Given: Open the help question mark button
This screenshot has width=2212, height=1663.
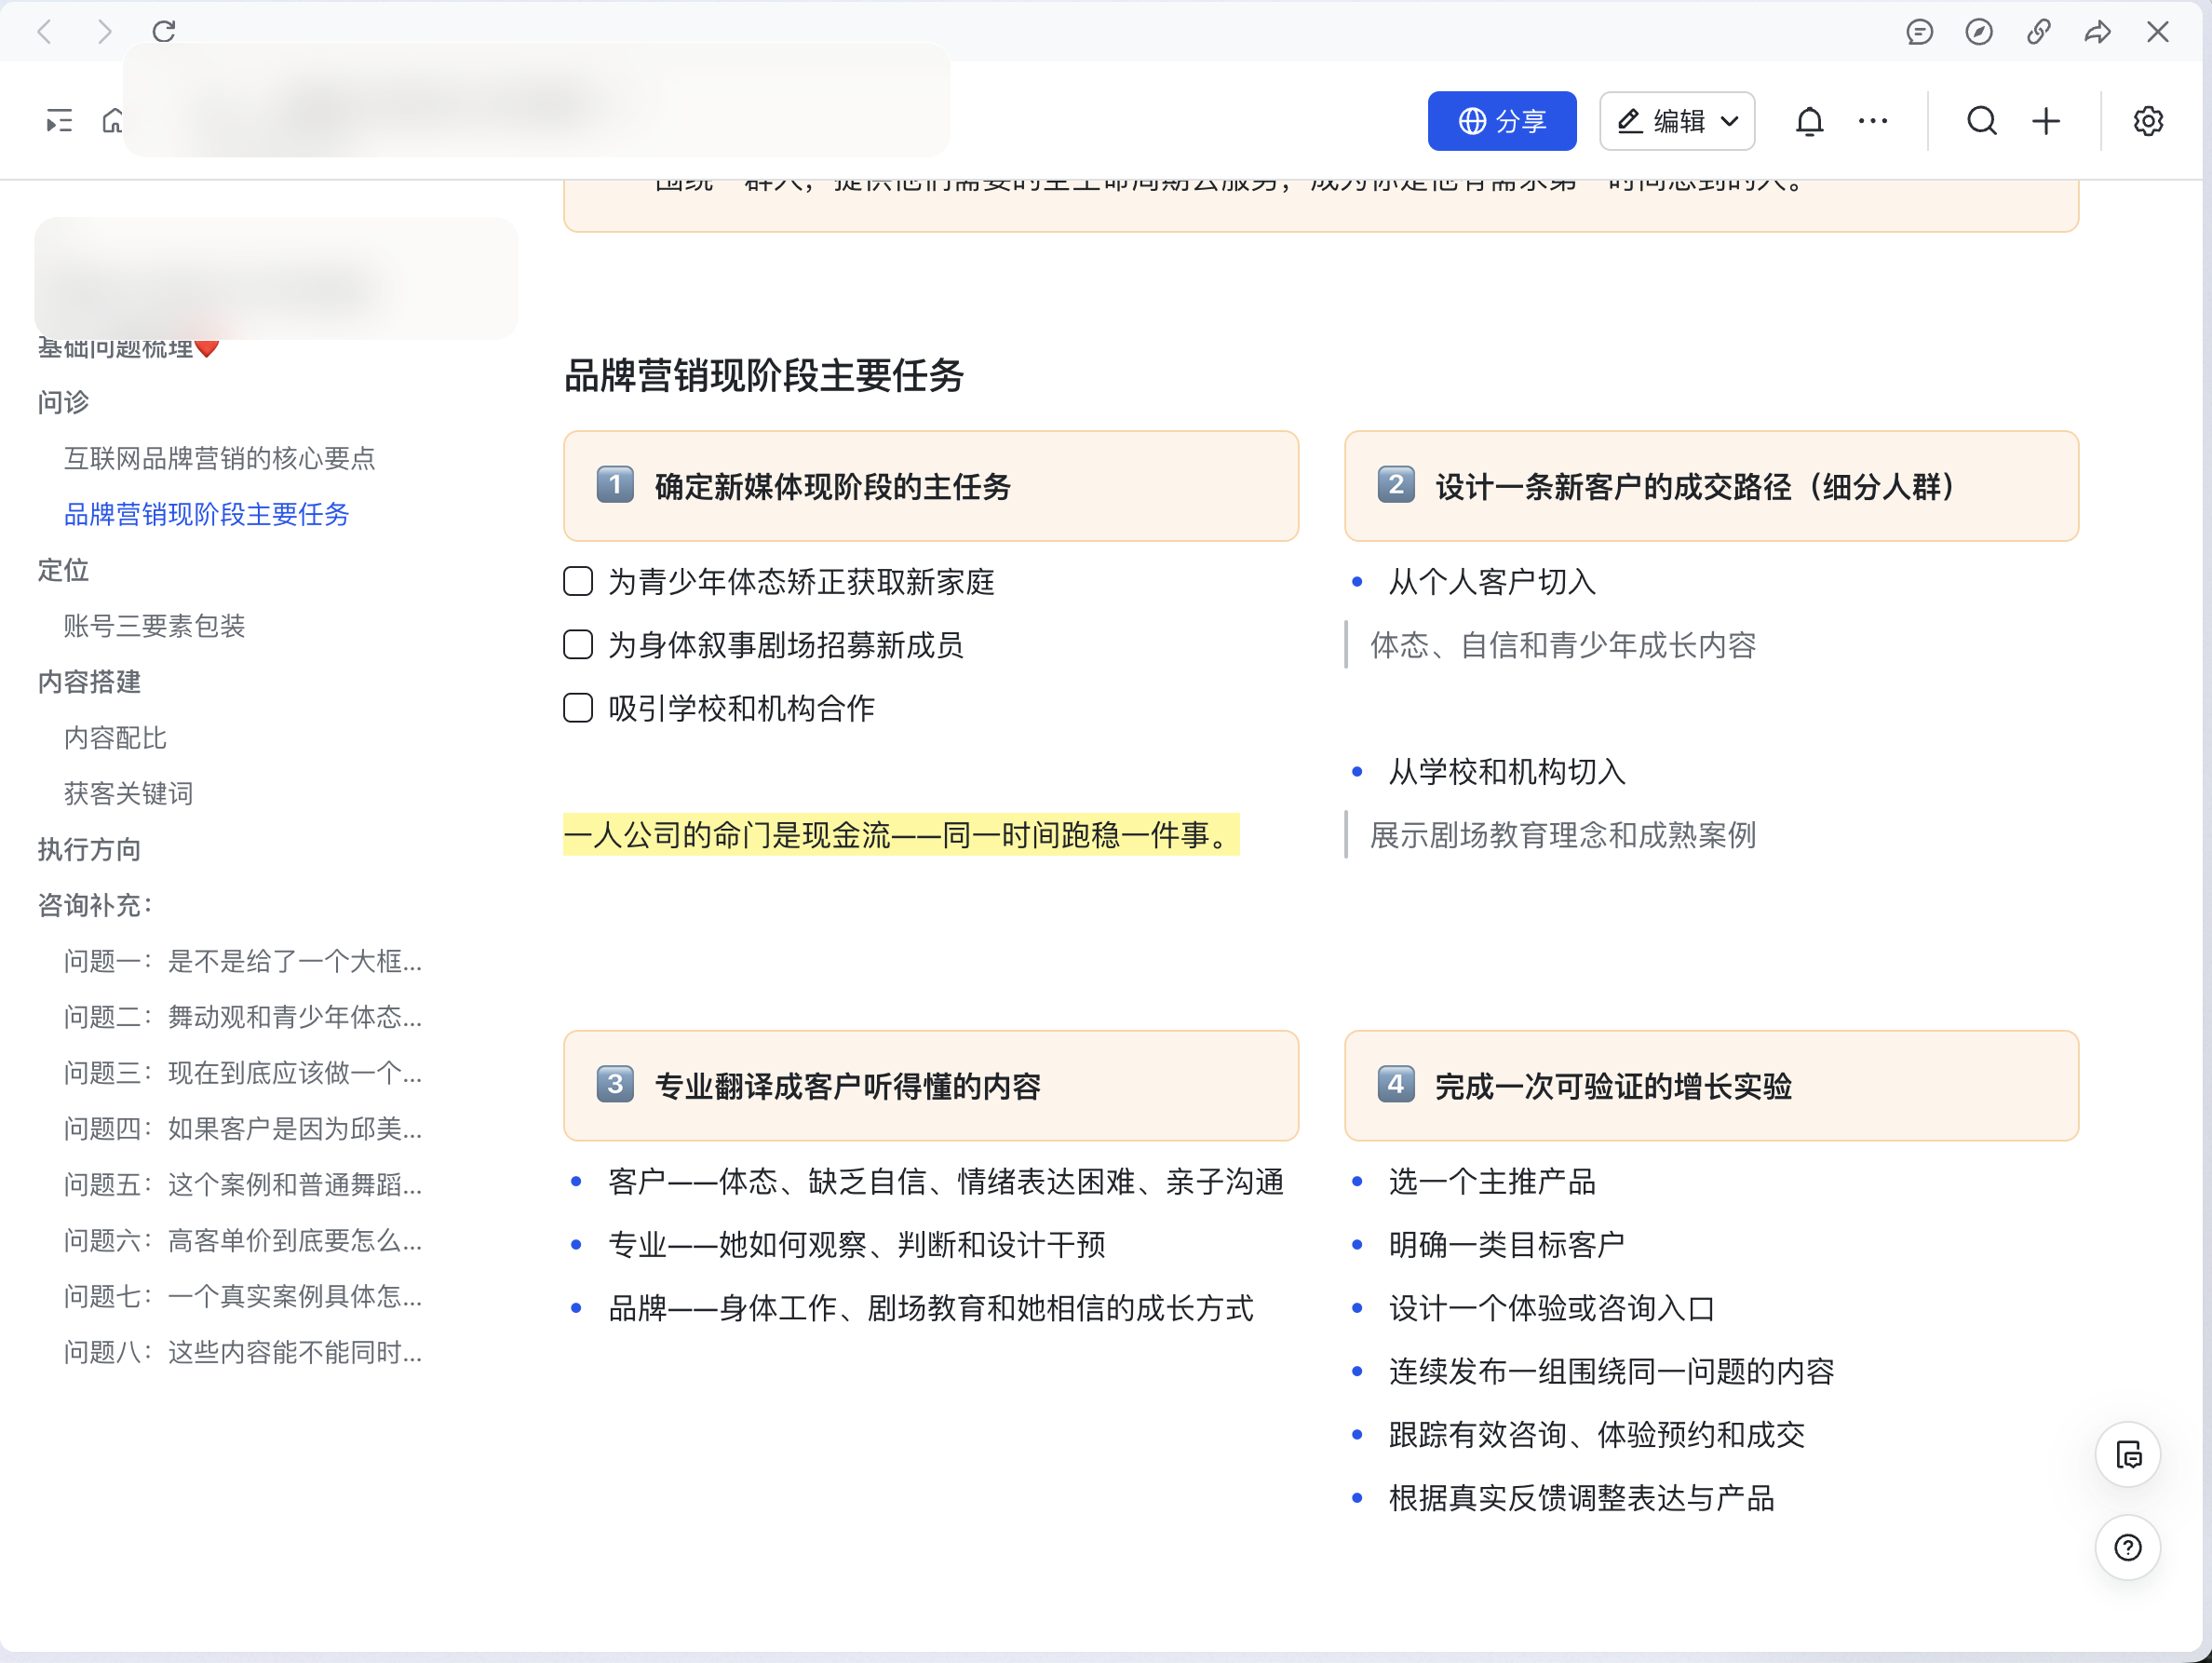Looking at the screenshot, I should (2128, 1548).
